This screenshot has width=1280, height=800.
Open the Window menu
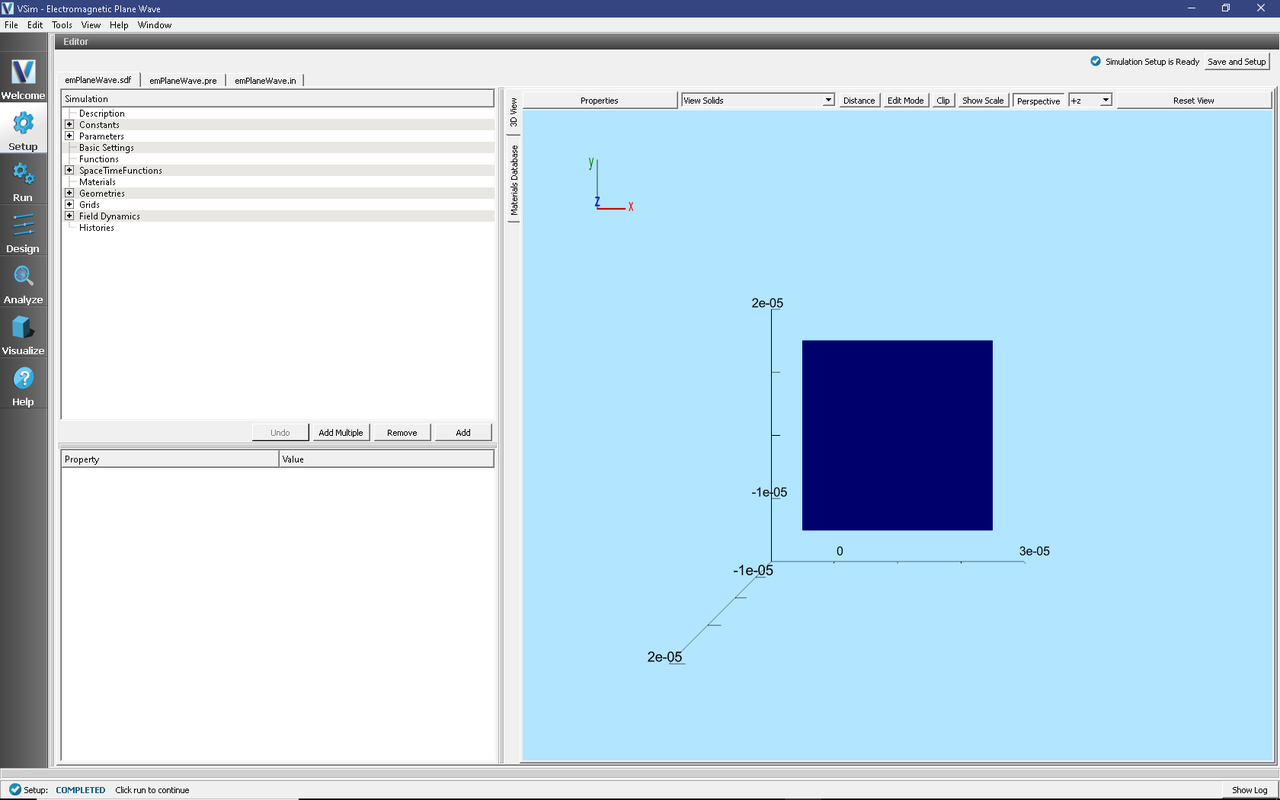[x=154, y=25]
